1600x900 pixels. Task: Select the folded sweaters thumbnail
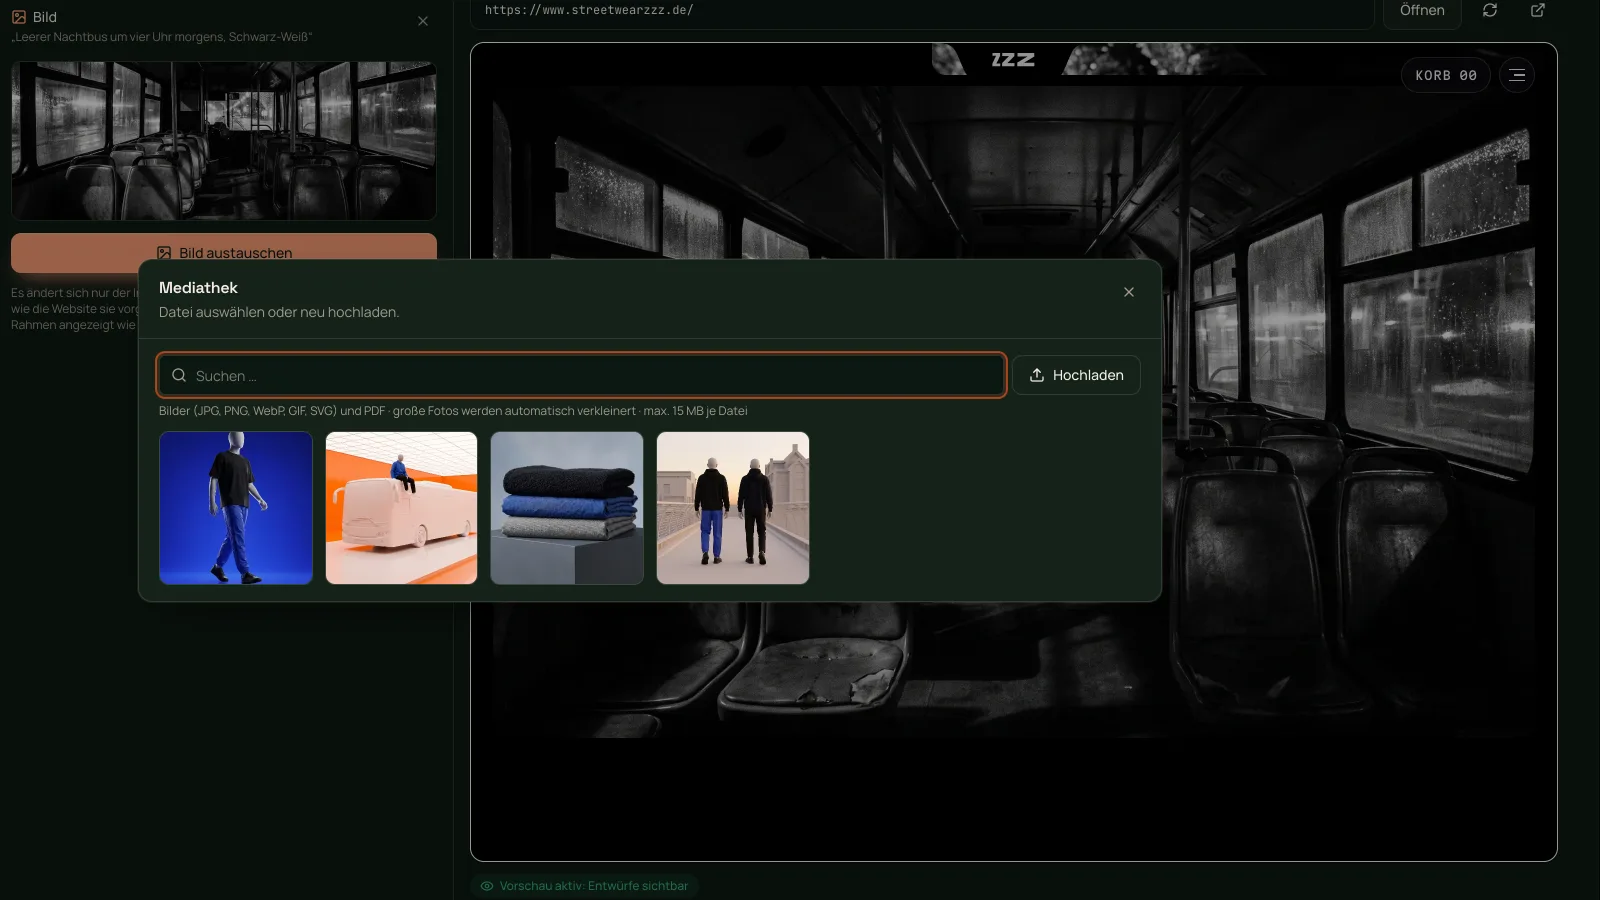[x=567, y=508]
